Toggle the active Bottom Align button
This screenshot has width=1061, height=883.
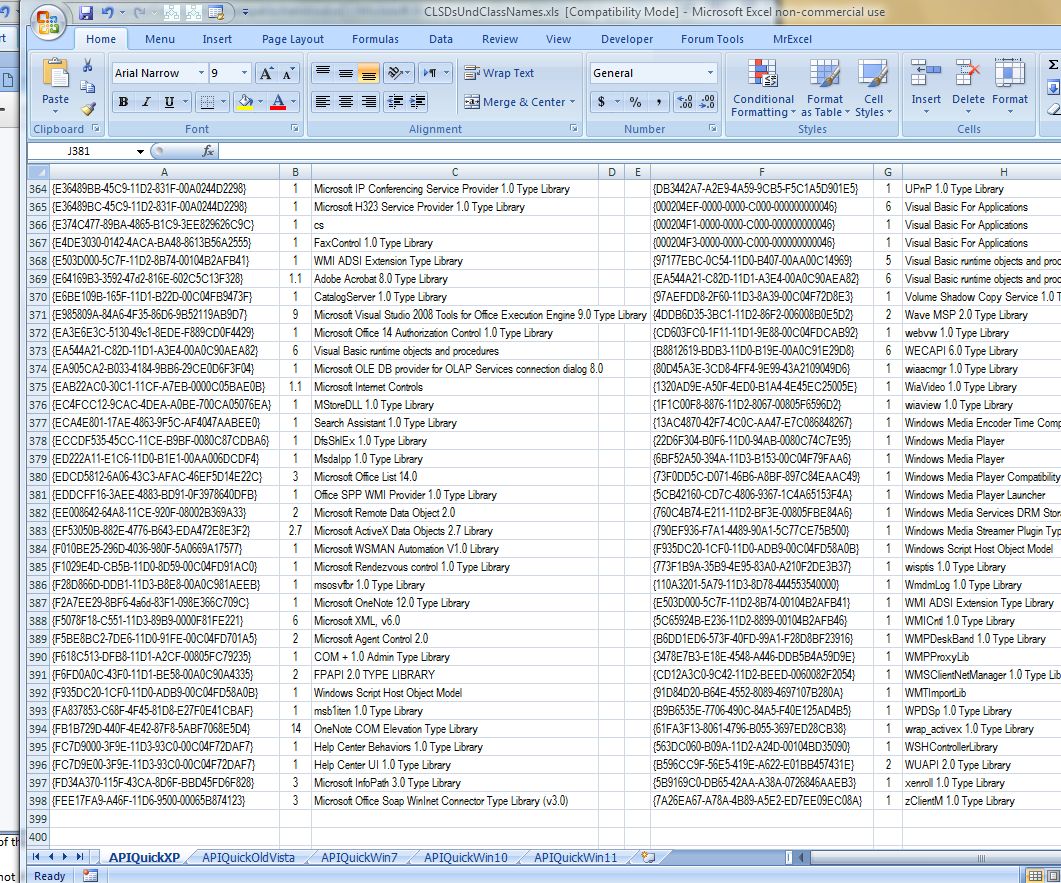369,72
